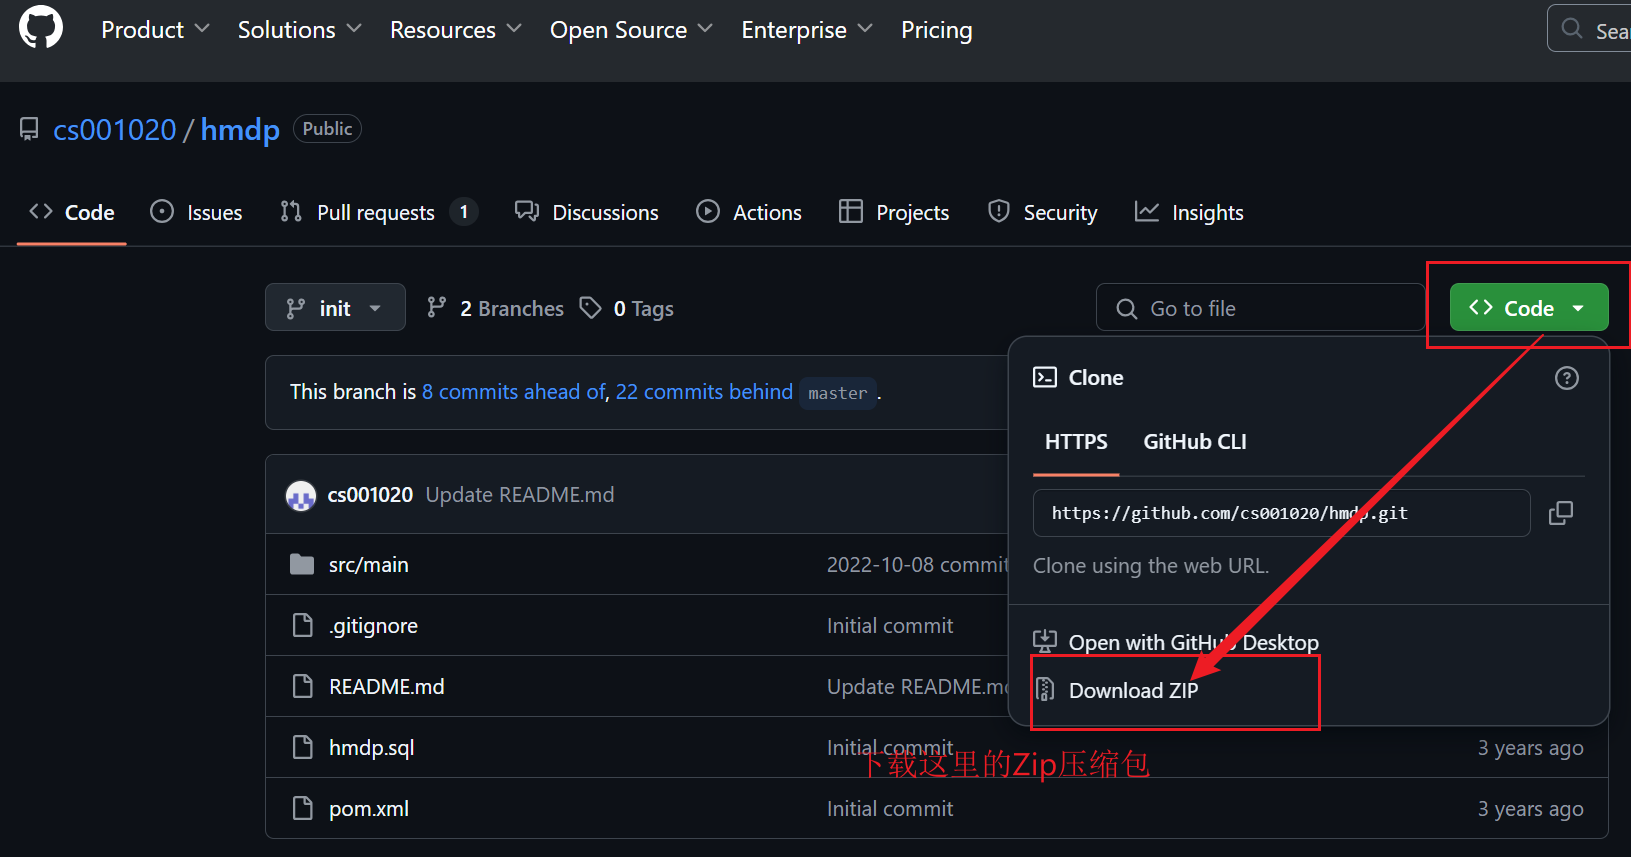The width and height of the screenshot is (1631, 857).
Task: Copy the clone URL to clipboard
Action: click(x=1561, y=513)
